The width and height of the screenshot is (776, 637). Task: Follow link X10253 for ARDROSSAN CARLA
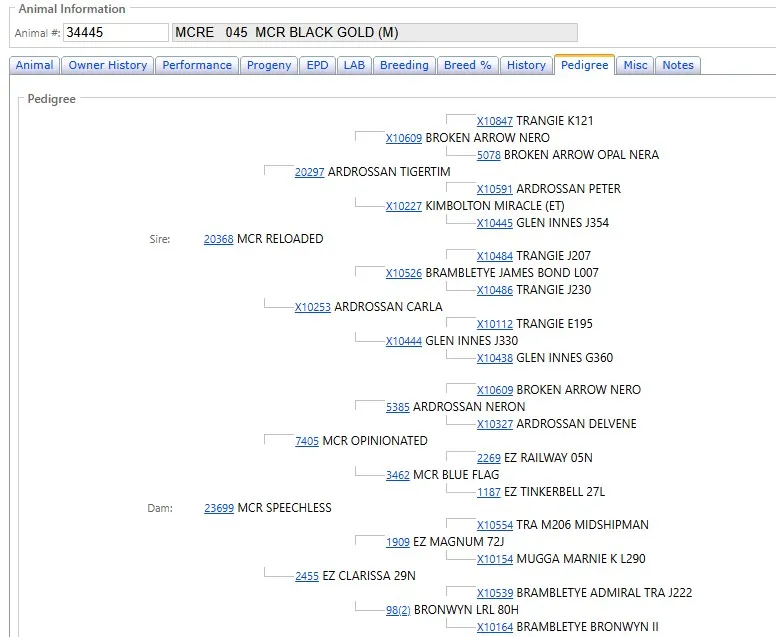312,307
